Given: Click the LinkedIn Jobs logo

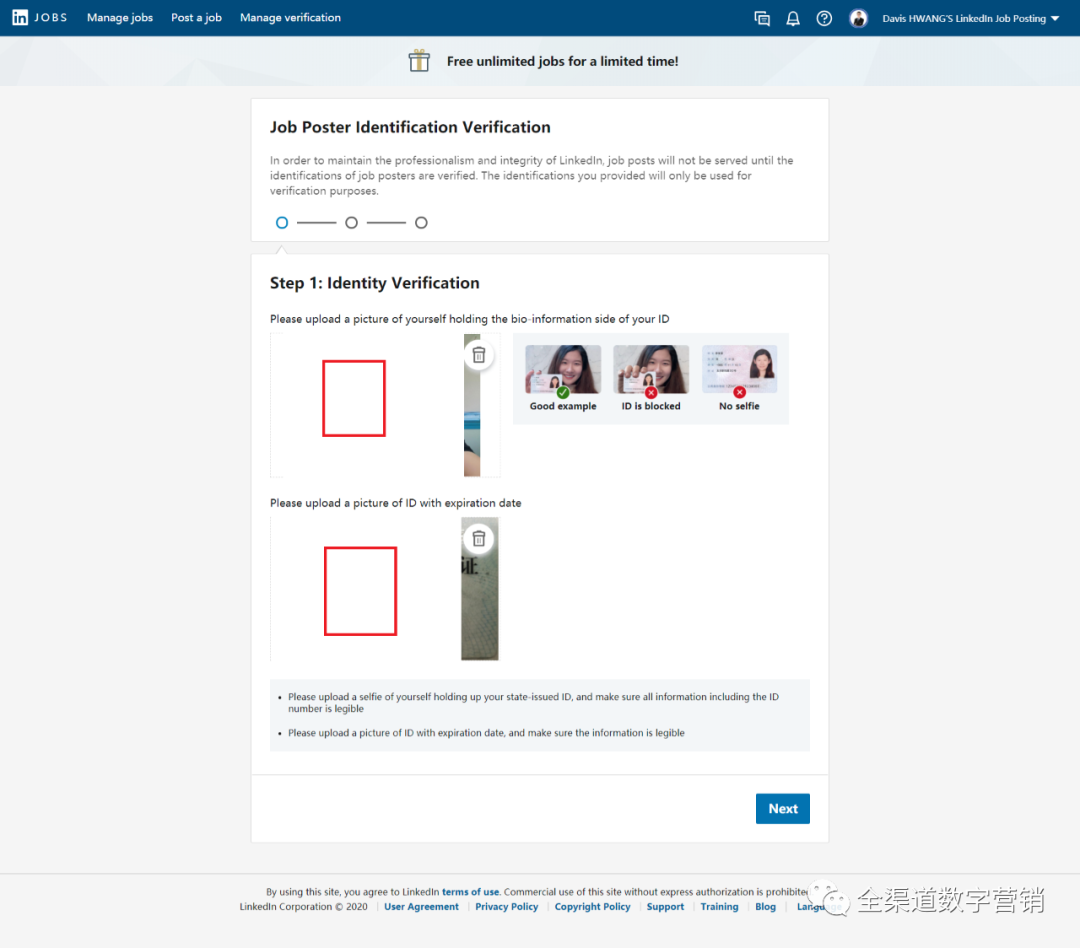Looking at the screenshot, I should coord(40,18).
